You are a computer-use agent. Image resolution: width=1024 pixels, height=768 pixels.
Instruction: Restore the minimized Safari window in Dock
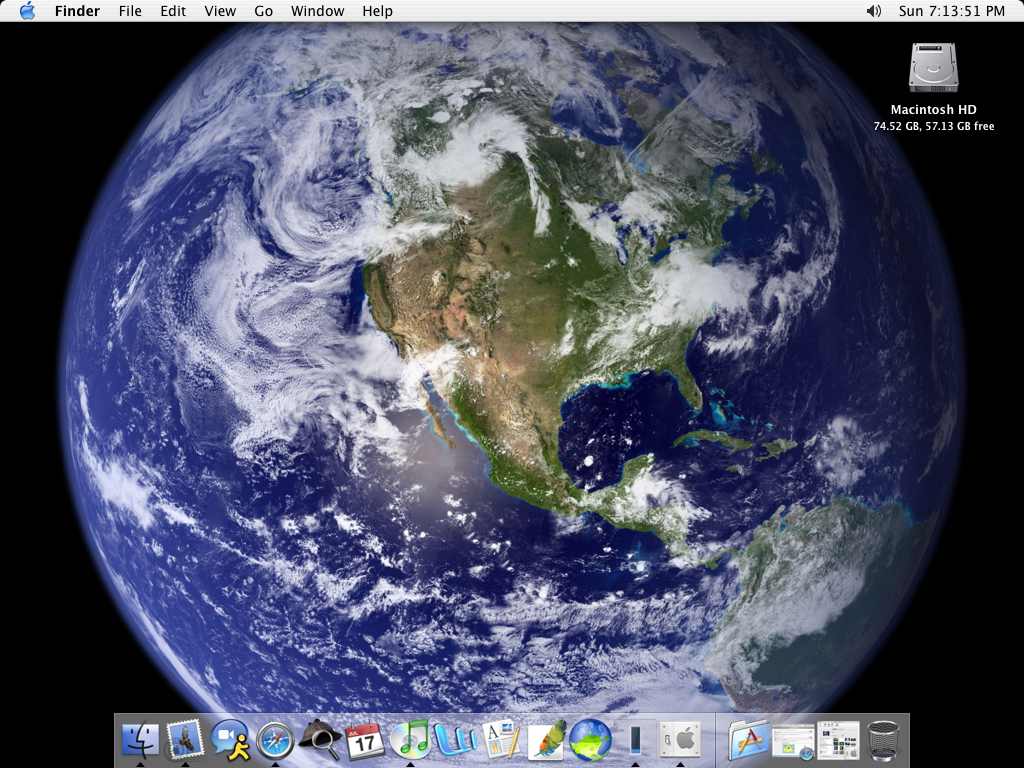click(x=793, y=742)
